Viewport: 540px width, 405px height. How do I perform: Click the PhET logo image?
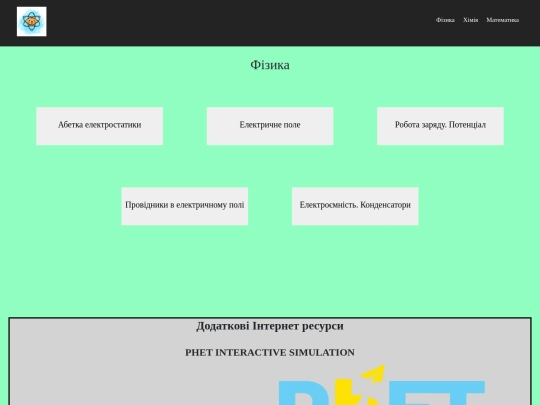coord(382,385)
